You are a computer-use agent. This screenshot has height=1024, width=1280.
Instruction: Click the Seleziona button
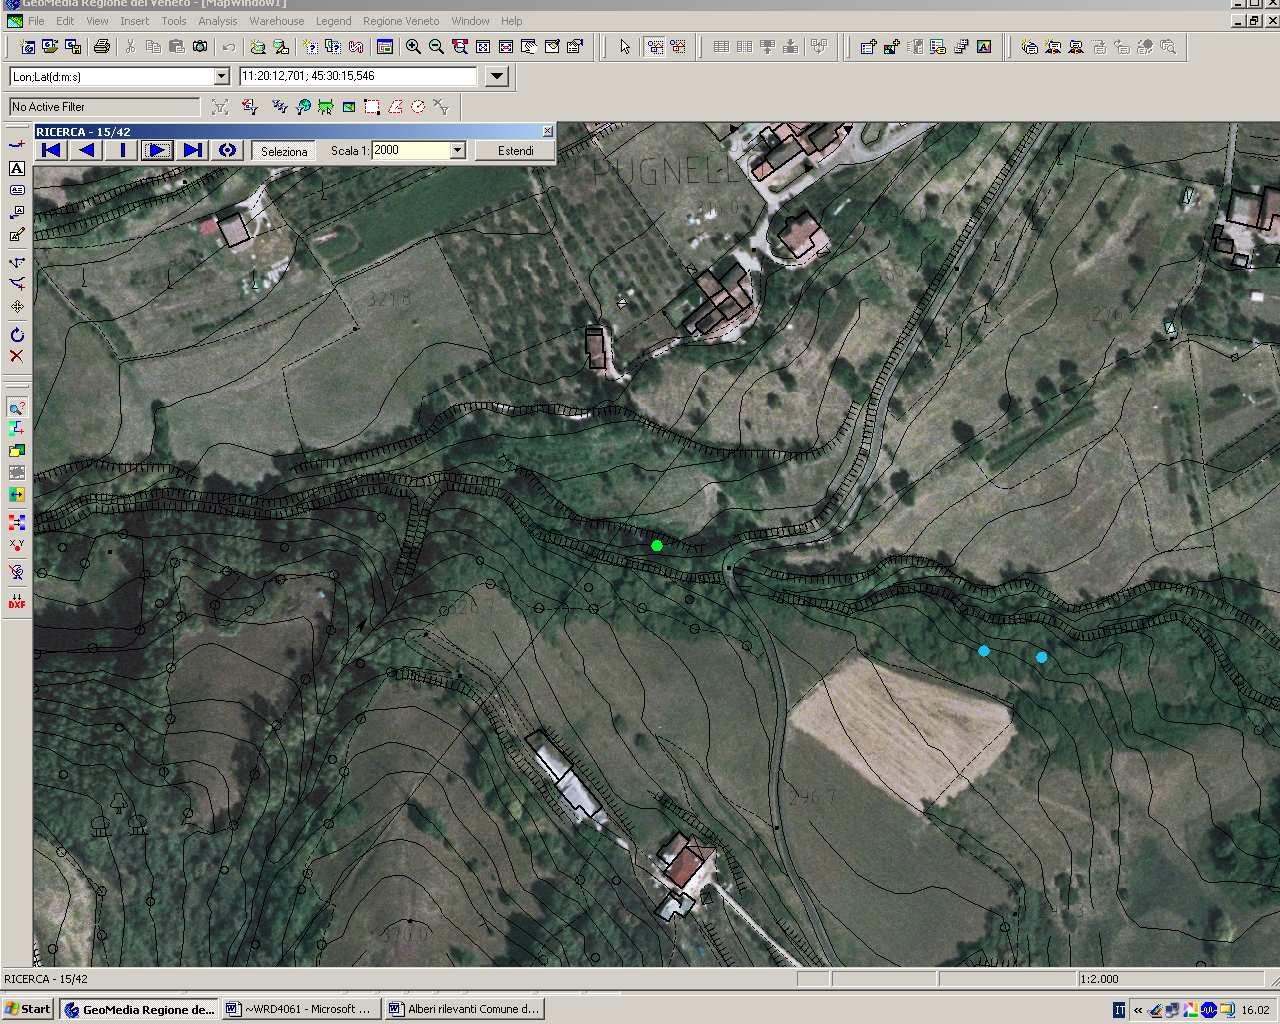284,151
